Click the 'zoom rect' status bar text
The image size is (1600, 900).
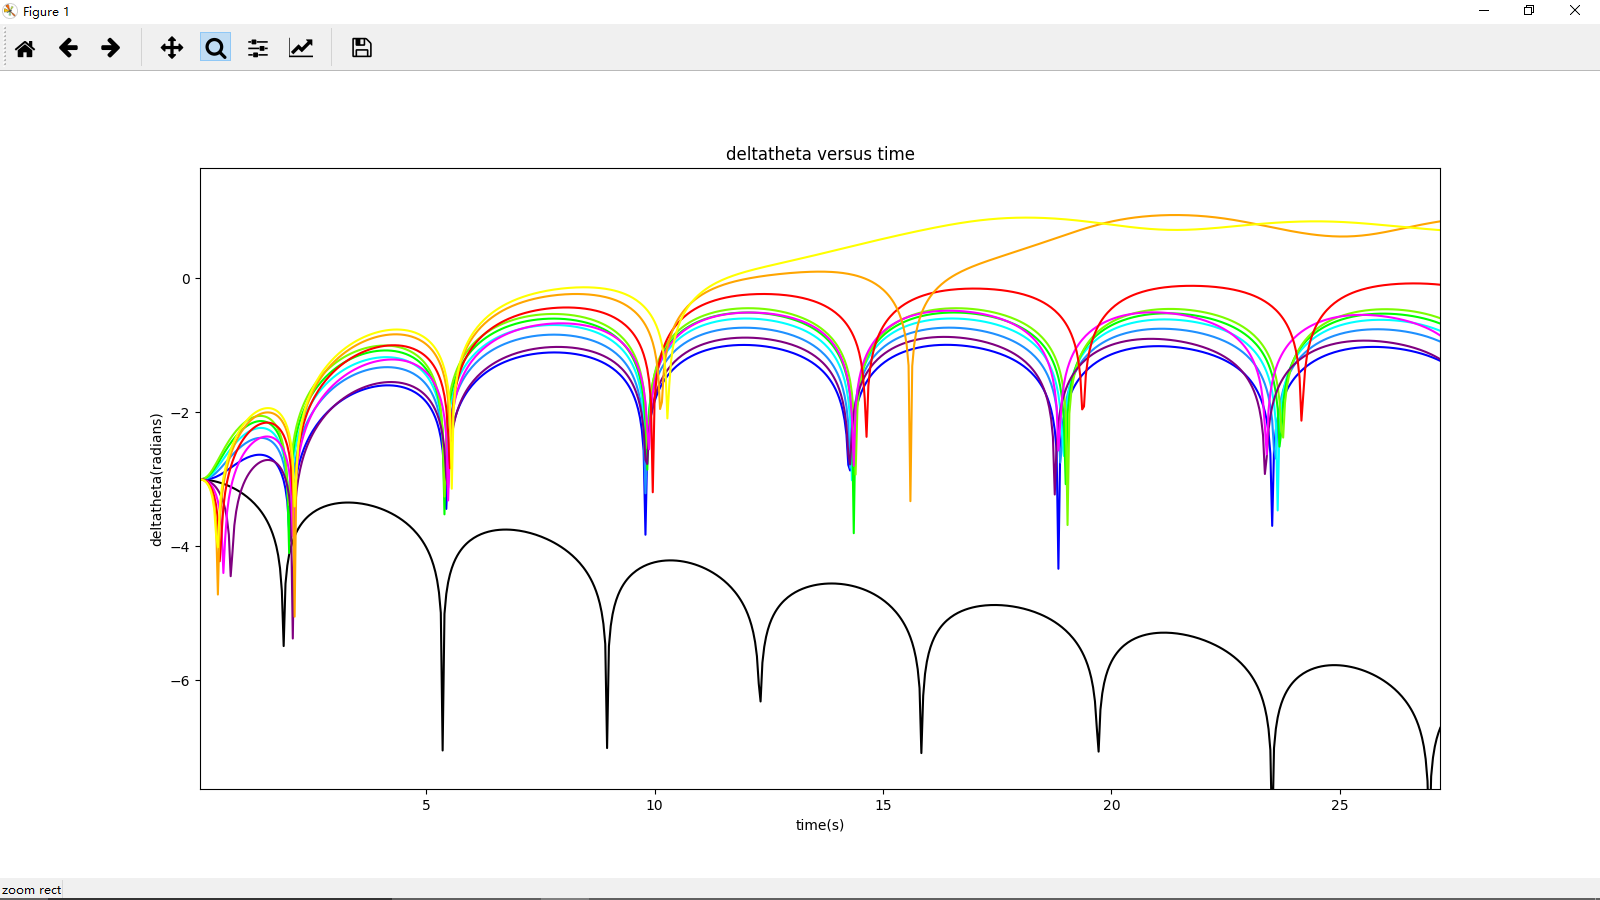pos(32,890)
